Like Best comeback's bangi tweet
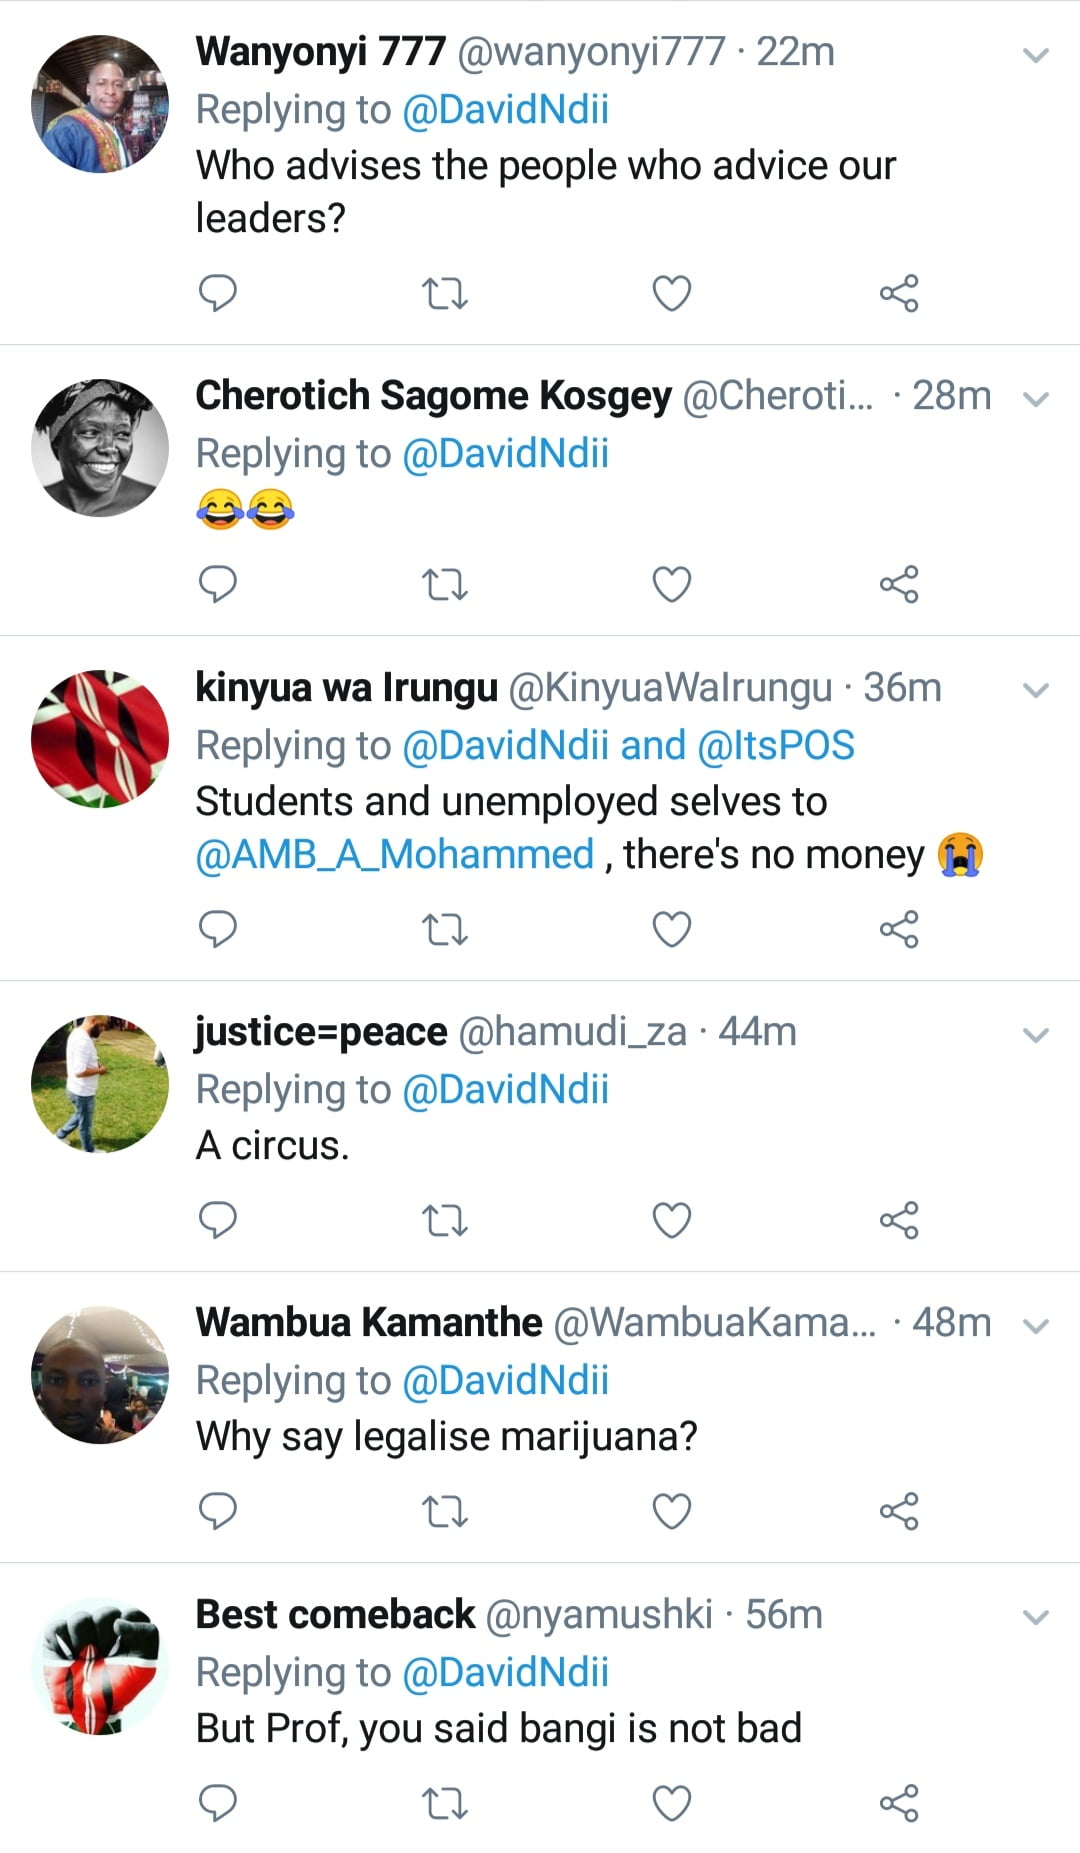The height and width of the screenshot is (1853, 1080). coord(672,1802)
